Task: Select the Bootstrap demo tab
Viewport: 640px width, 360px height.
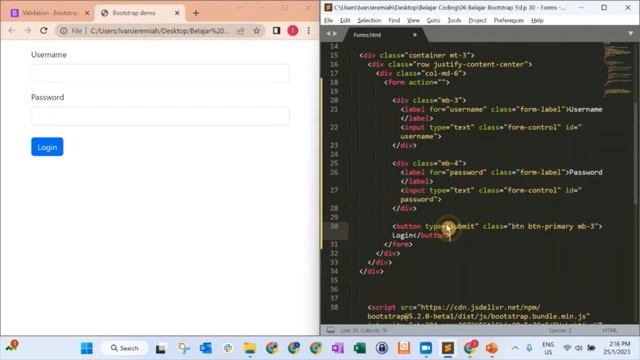Action: click(139, 13)
